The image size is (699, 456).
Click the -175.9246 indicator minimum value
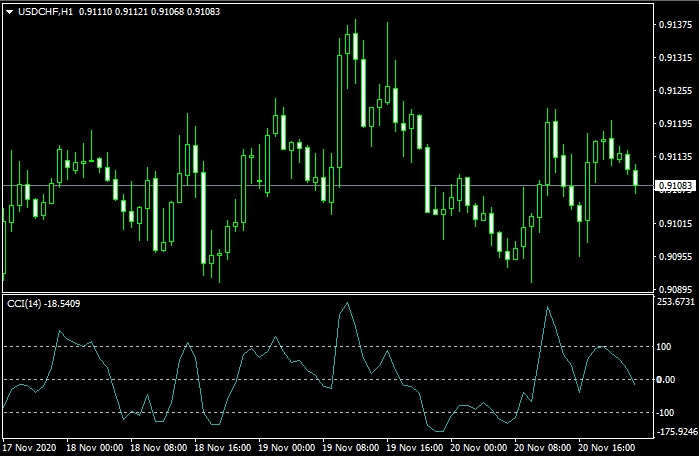tap(676, 432)
